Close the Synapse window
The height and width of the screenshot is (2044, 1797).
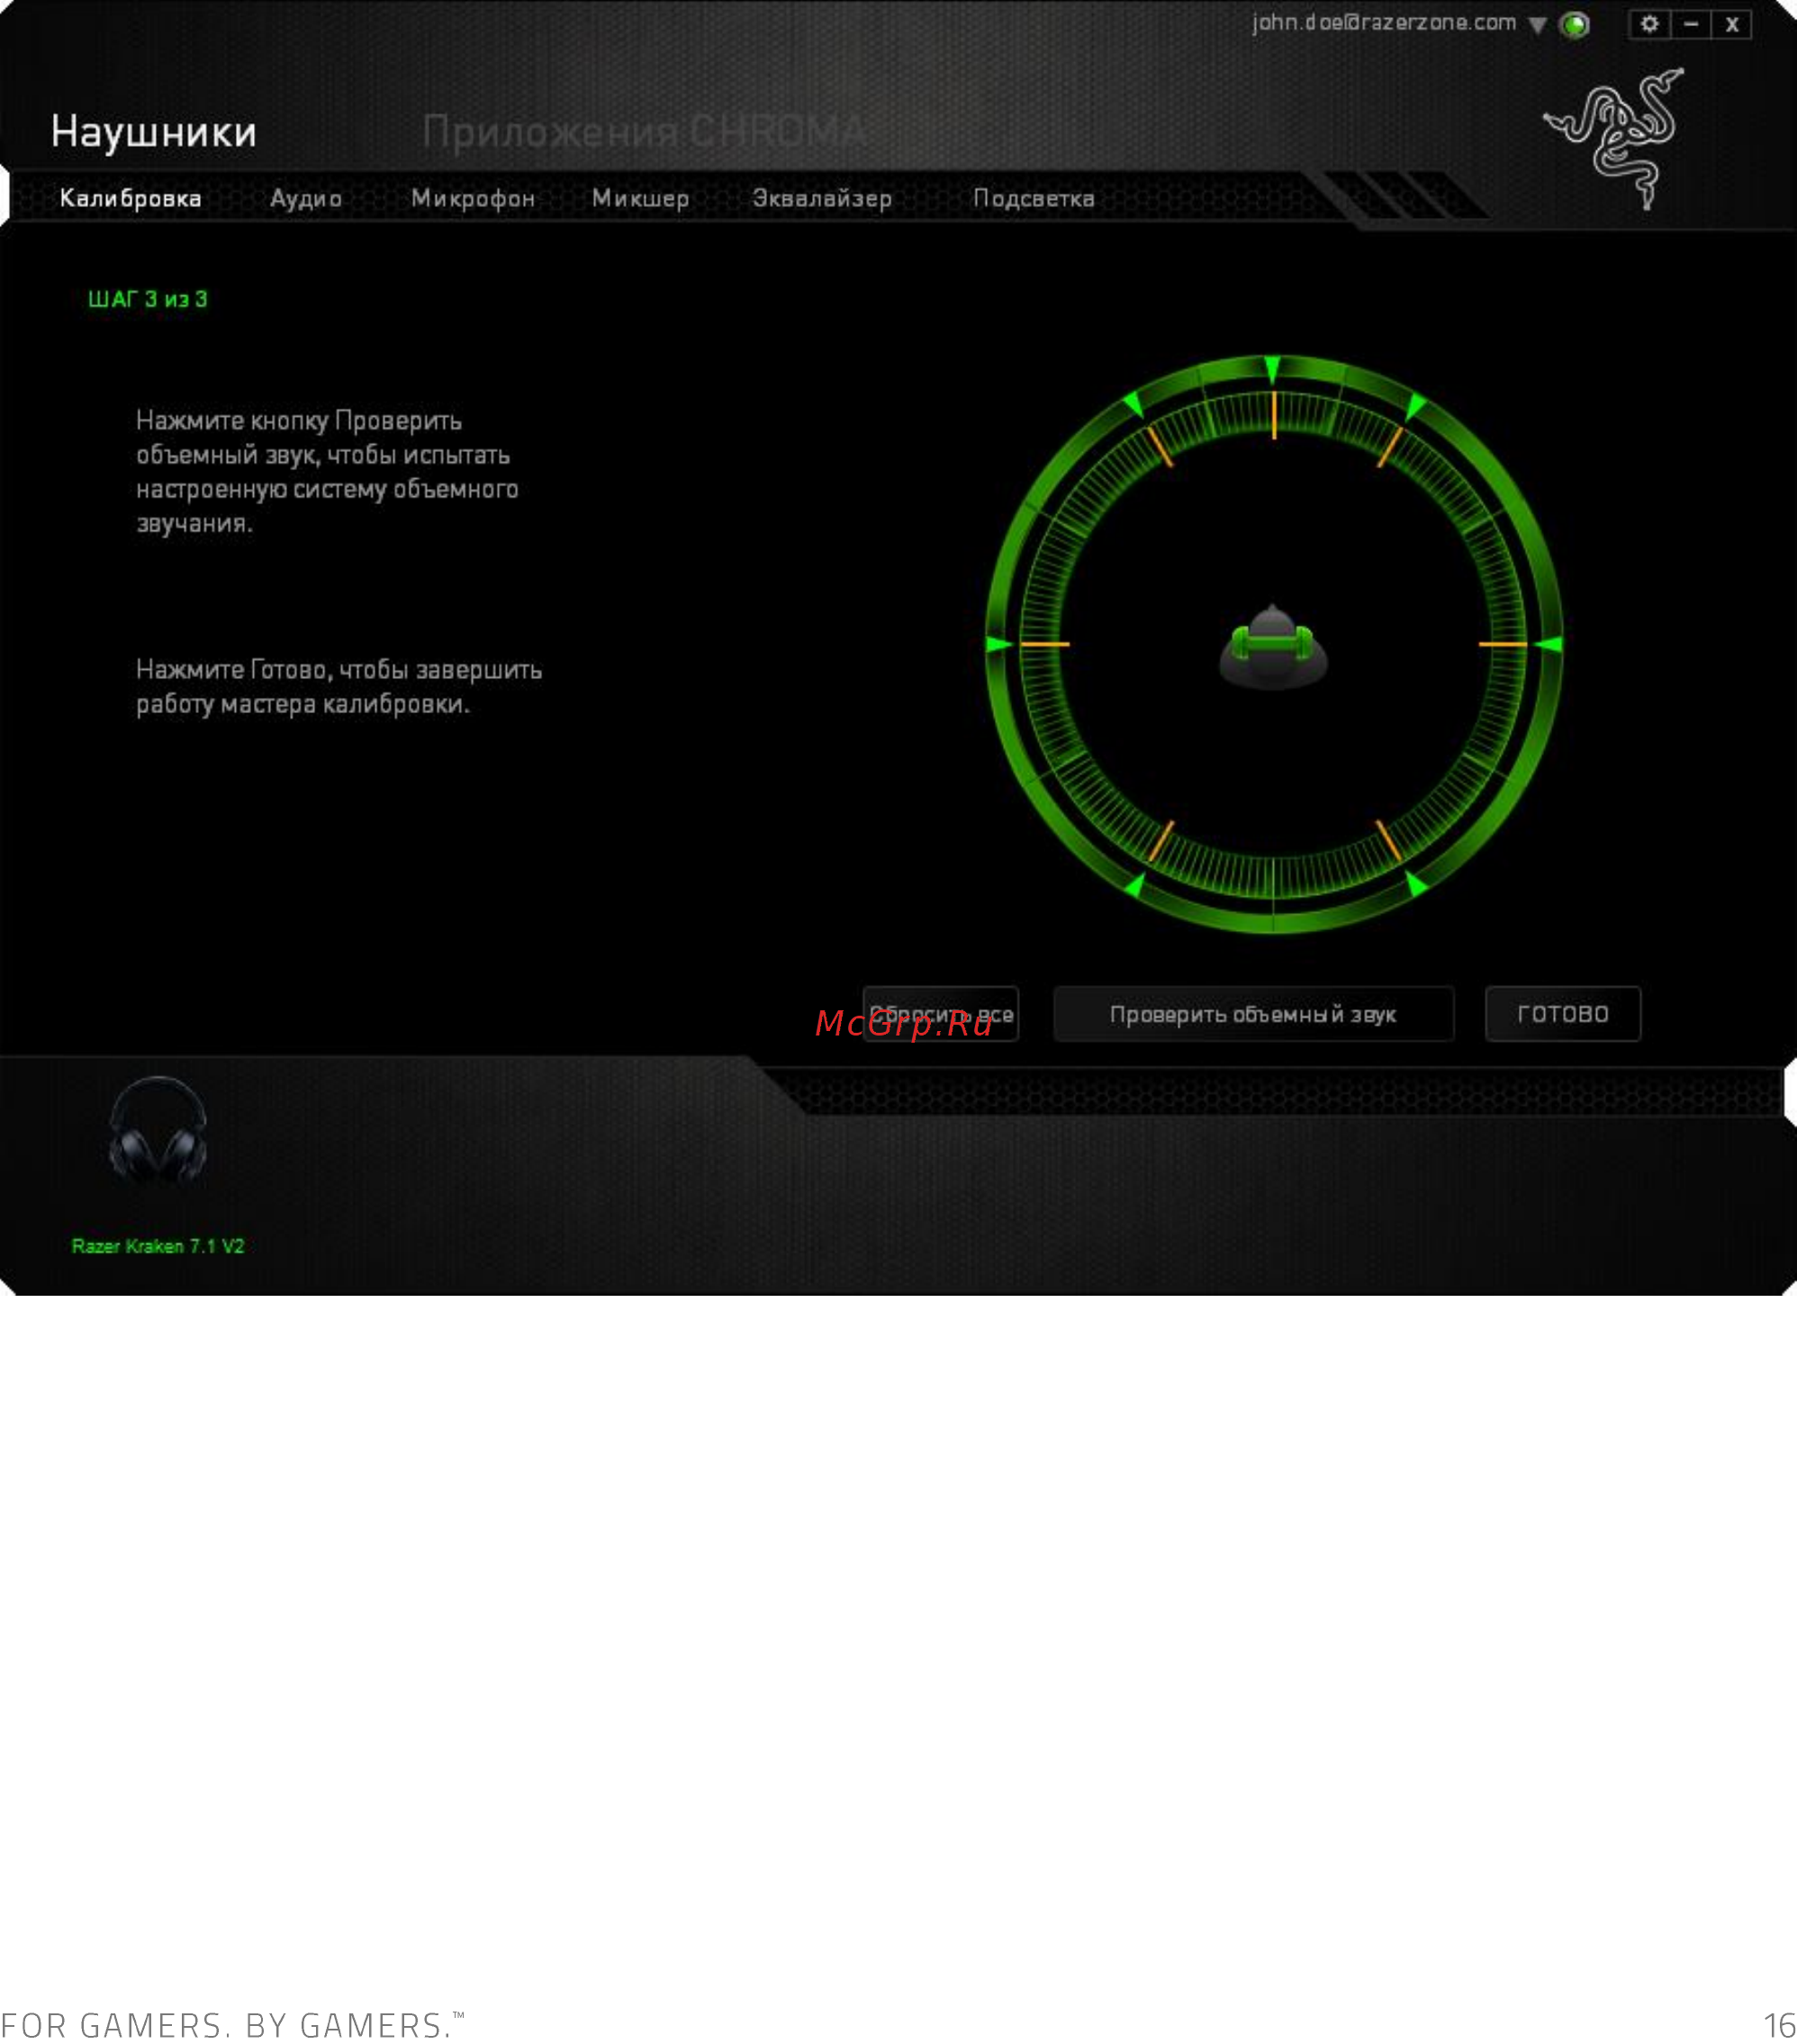(1732, 24)
